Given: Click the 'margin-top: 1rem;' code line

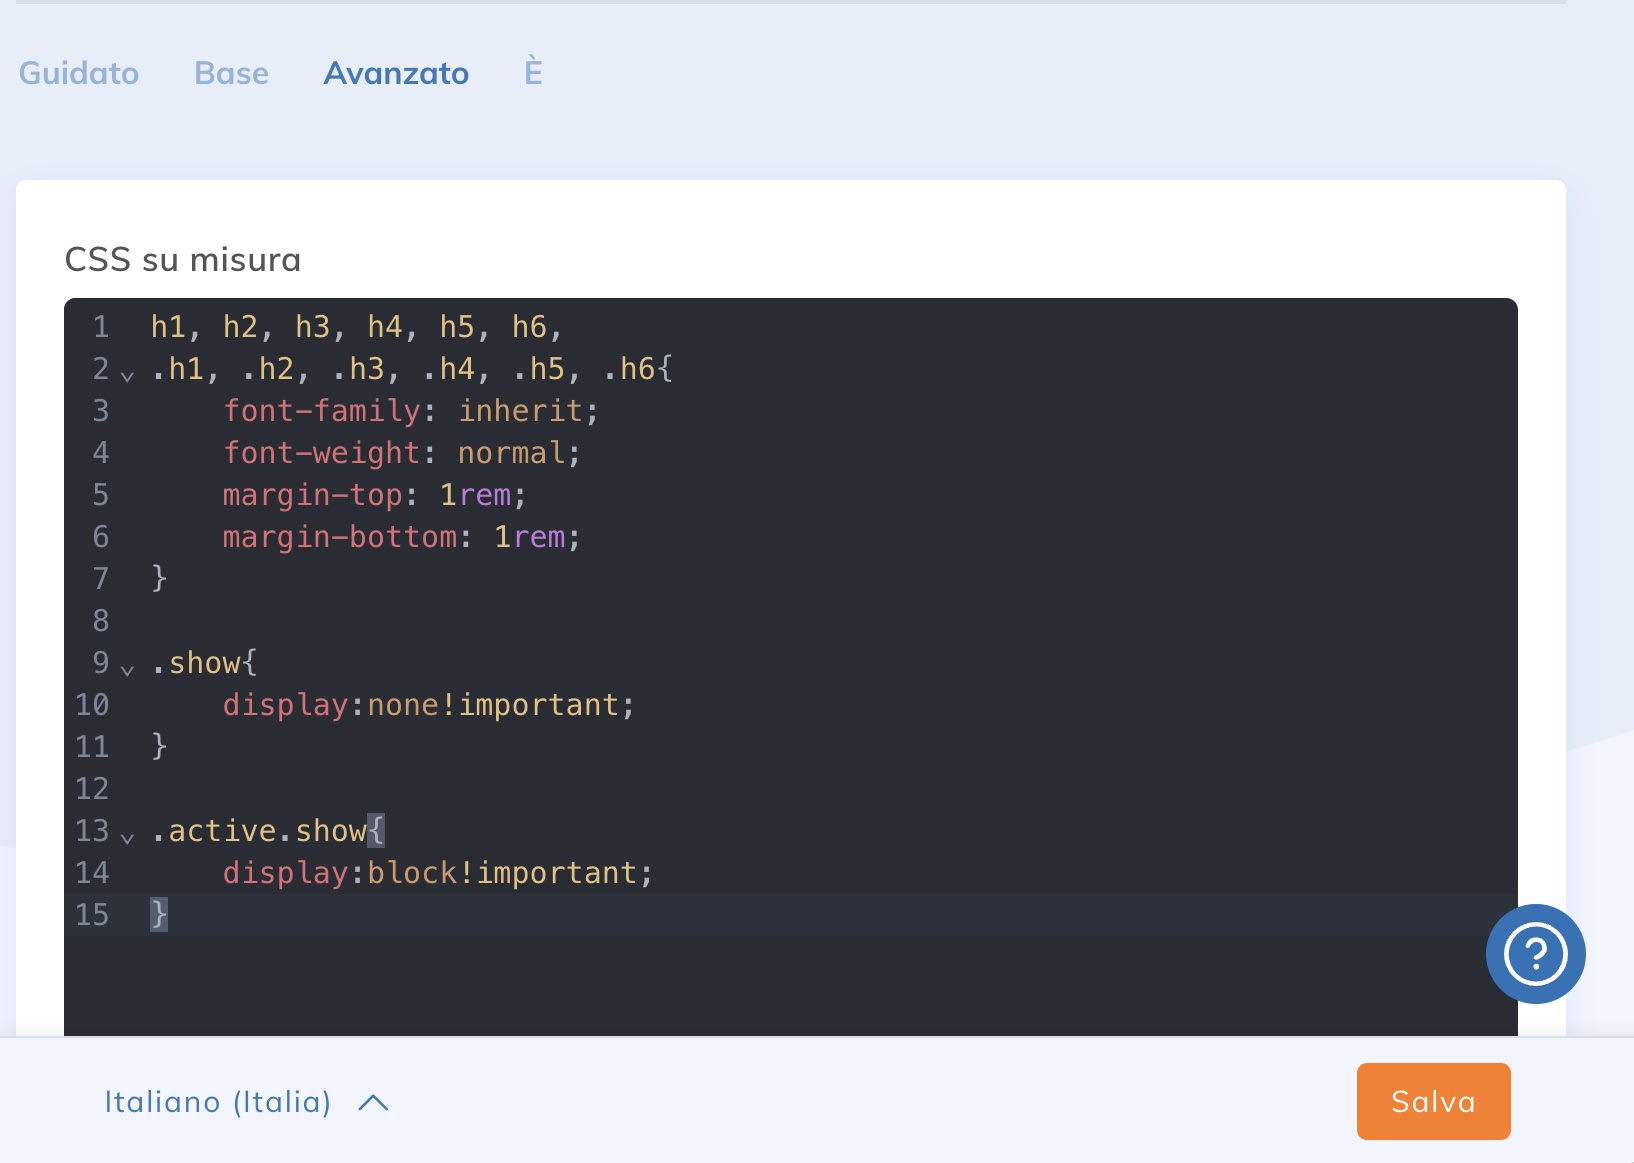Looking at the screenshot, I should pos(374,495).
